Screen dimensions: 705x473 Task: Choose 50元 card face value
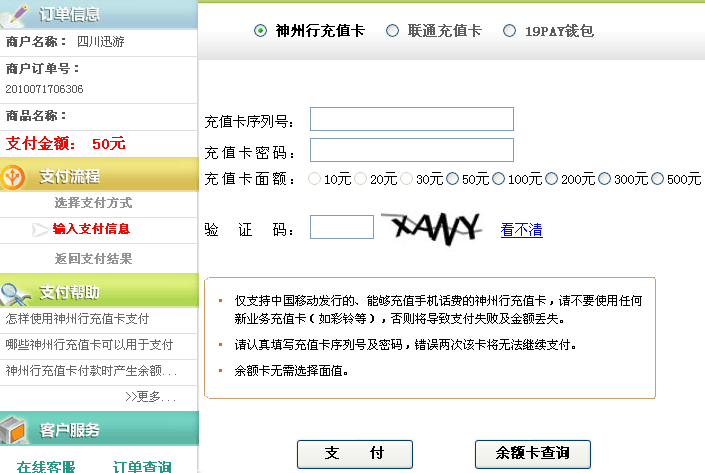(x=454, y=179)
